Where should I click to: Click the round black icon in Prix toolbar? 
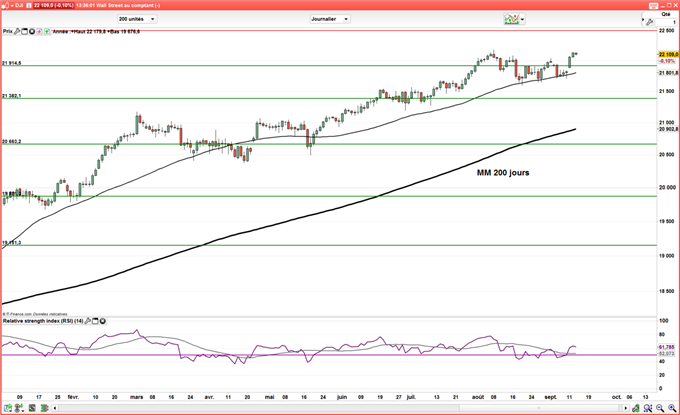pyautogui.click(x=32, y=32)
